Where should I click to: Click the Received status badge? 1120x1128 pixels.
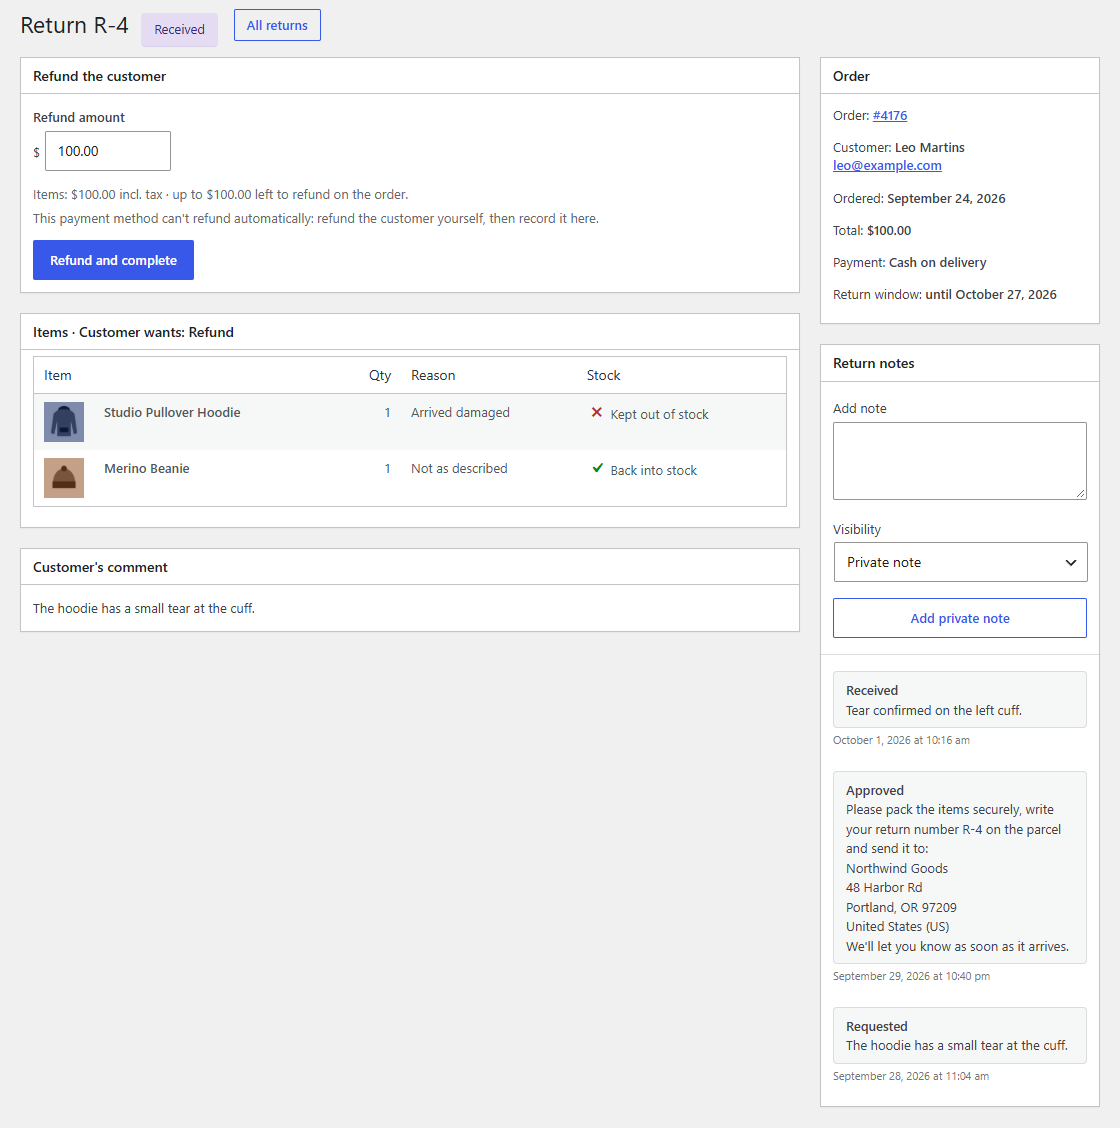[x=179, y=29]
